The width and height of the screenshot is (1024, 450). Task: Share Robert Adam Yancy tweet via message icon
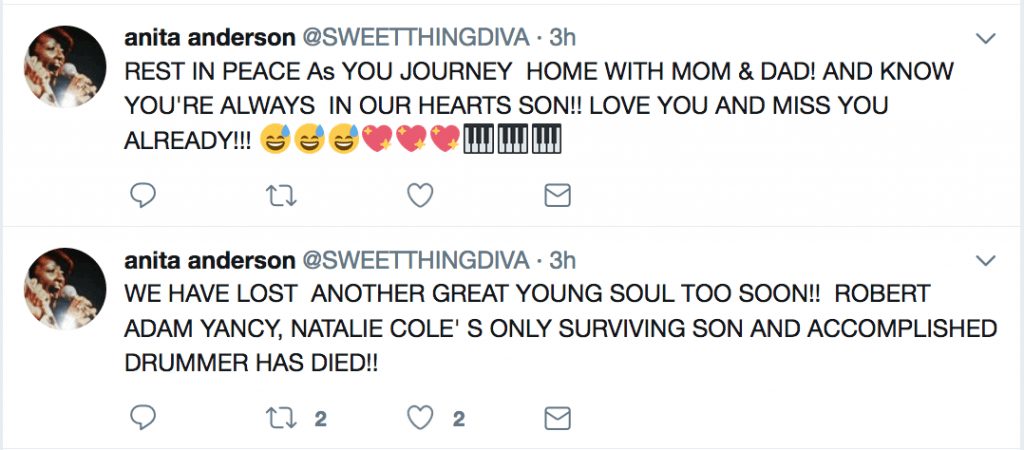pos(557,418)
